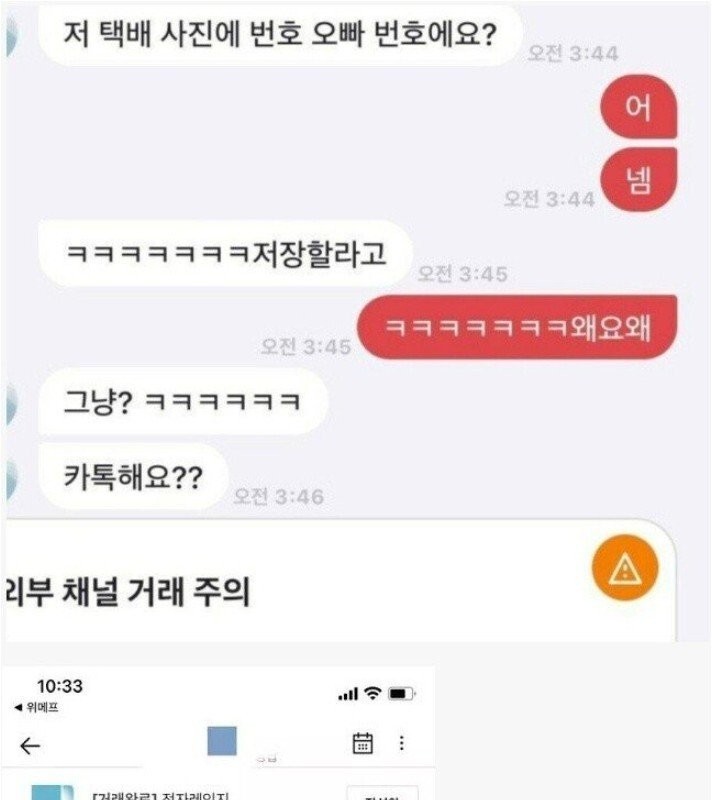
Task: Tap the 택배 사진에 번호 question message
Action: (x=280, y=34)
